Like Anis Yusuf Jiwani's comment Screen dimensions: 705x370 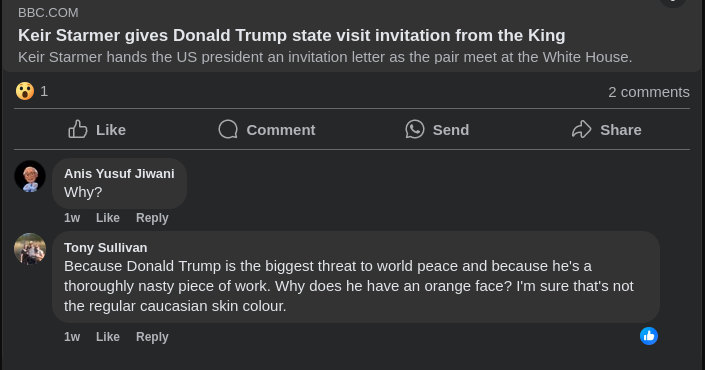coord(107,218)
